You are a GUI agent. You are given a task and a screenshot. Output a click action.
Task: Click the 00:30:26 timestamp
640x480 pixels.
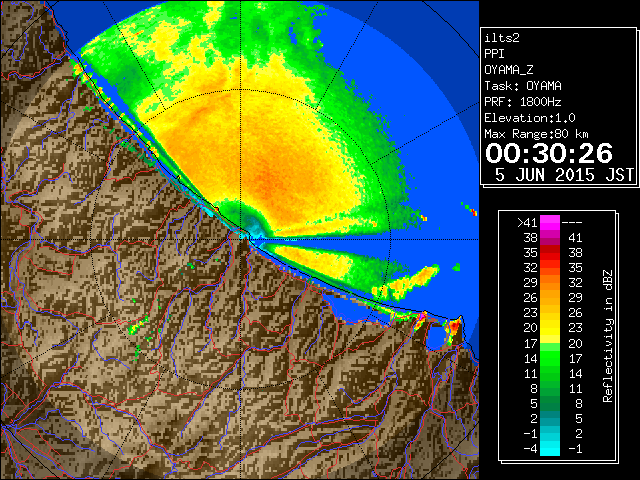[549, 153]
